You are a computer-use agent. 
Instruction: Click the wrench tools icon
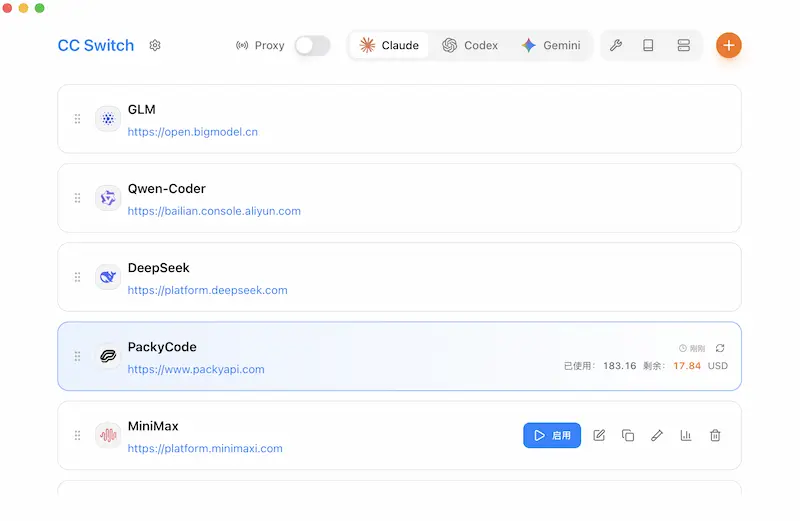click(x=616, y=45)
